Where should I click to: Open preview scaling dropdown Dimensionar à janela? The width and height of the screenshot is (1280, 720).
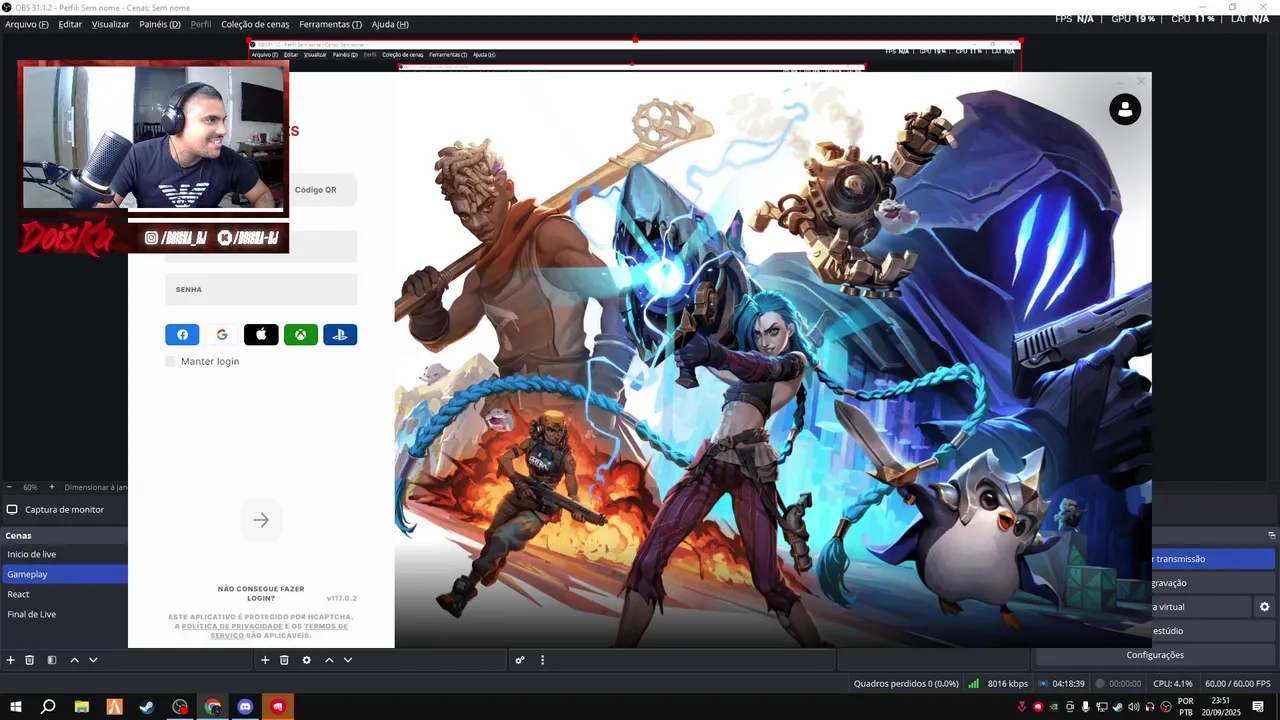click(96, 487)
